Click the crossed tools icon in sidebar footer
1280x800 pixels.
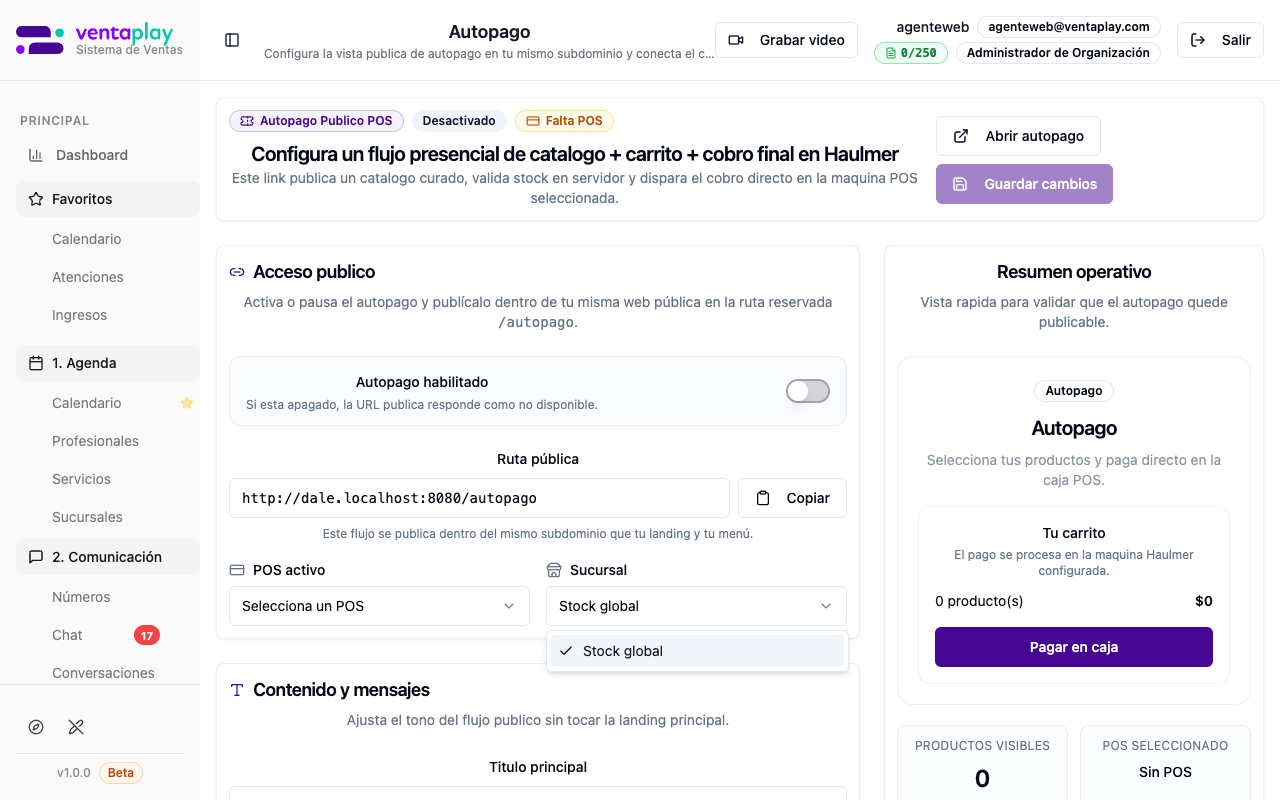click(x=76, y=727)
